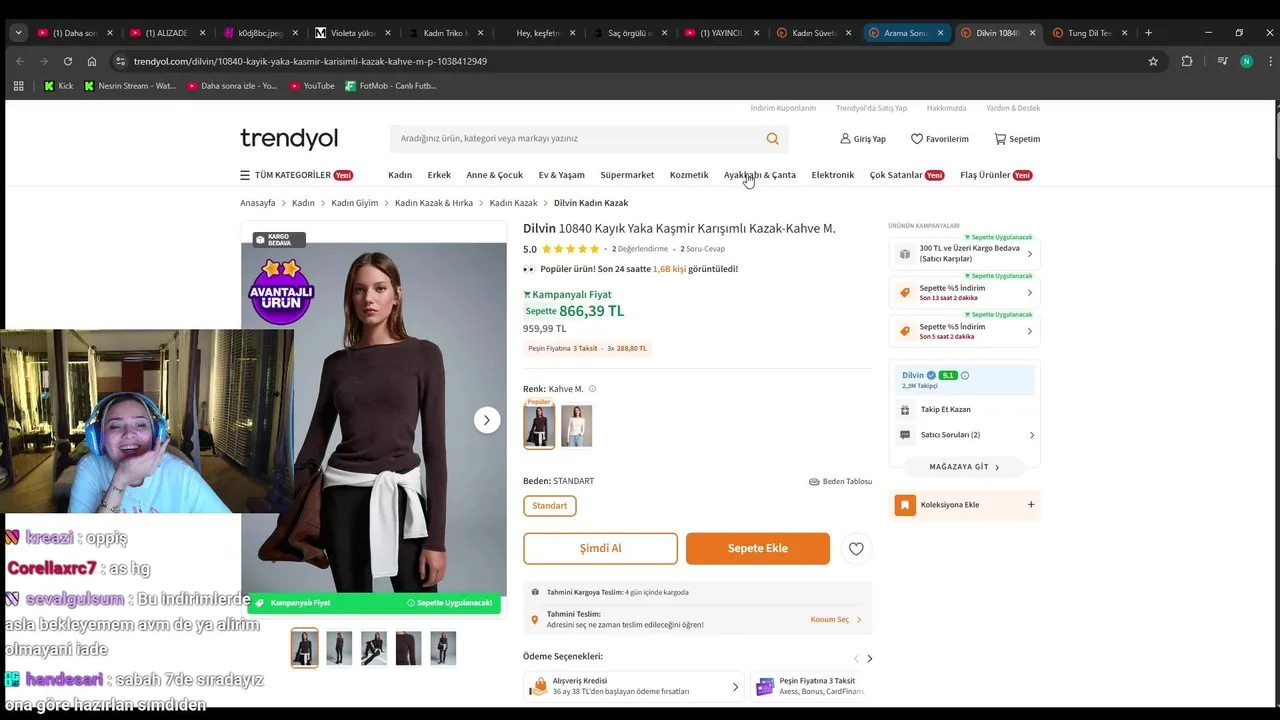Click plus icon on Koleksiyona Ekle
Image resolution: width=1280 pixels, height=720 pixels.
pyautogui.click(x=1031, y=505)
